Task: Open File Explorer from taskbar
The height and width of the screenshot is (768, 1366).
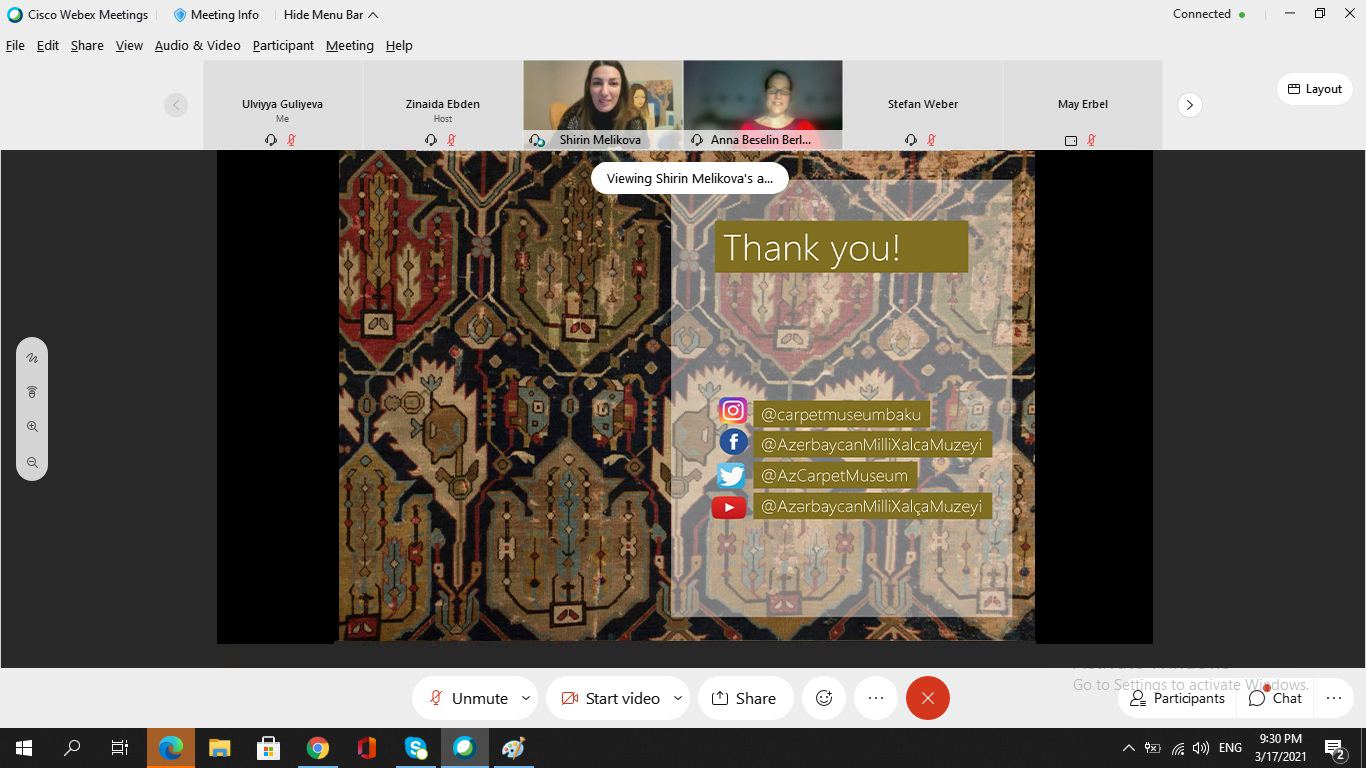Action: point(219,748)
